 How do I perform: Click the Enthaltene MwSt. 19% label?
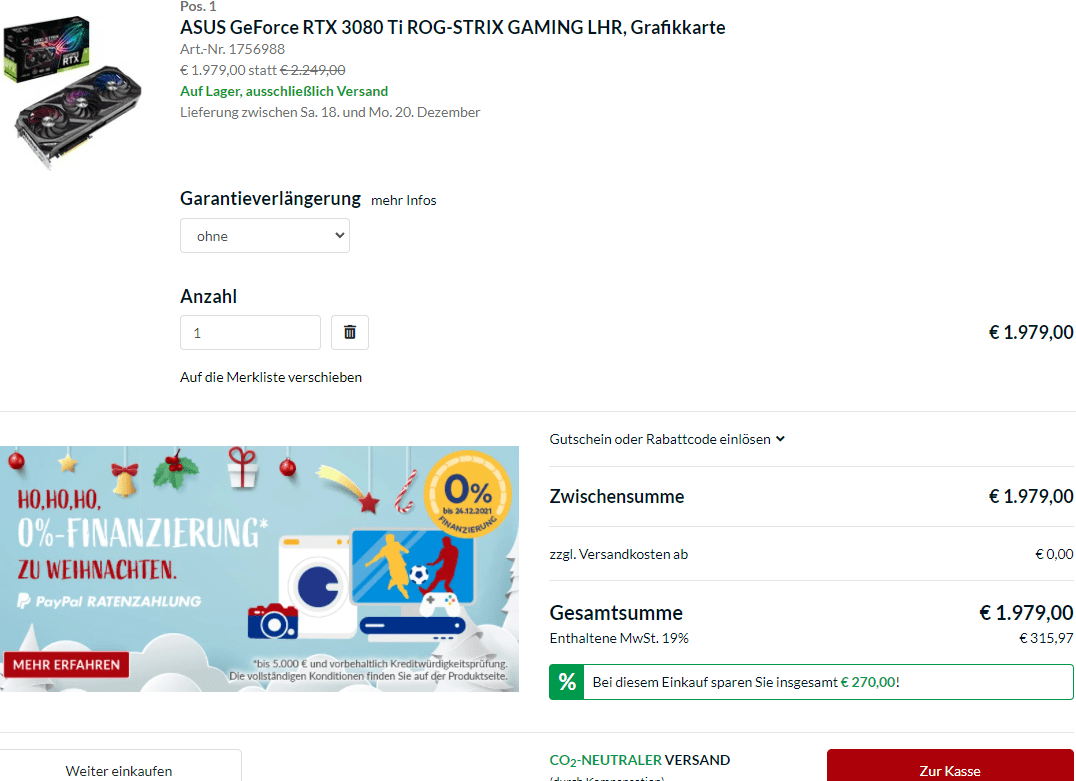pyautogui.click(x=619, y=638)
